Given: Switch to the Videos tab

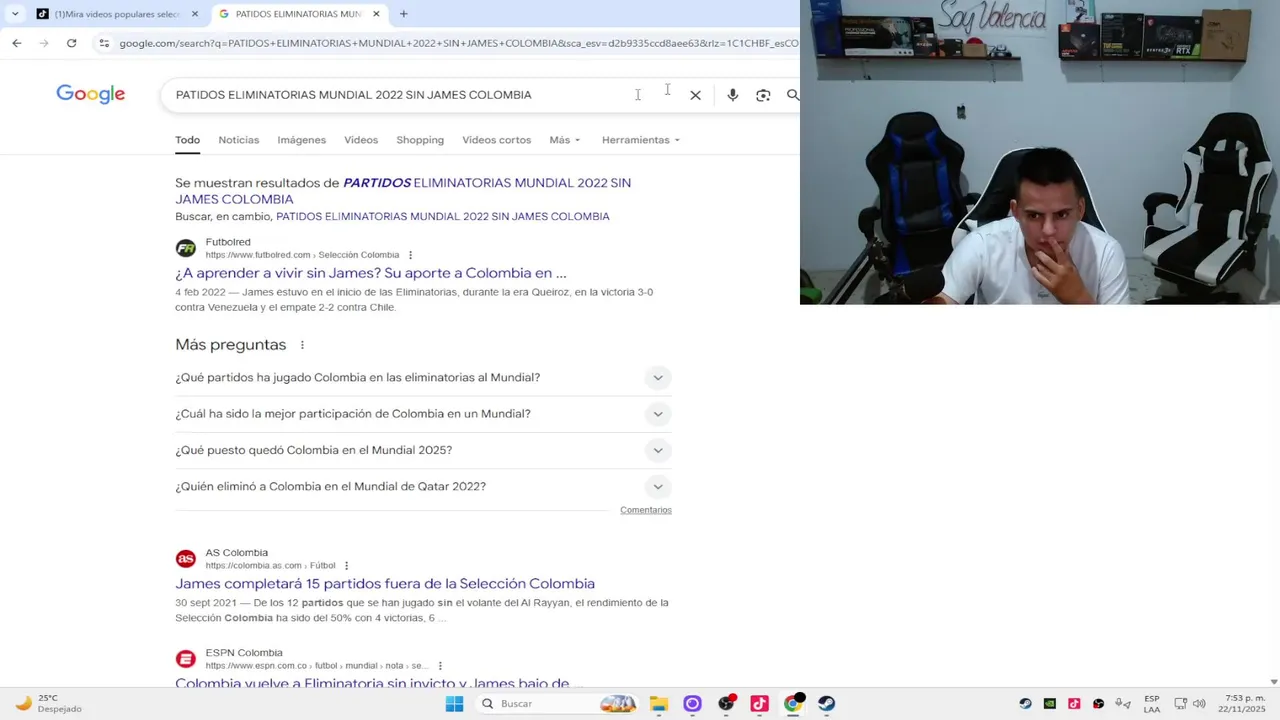Looking at the screenshot, I should coord(361,140).
